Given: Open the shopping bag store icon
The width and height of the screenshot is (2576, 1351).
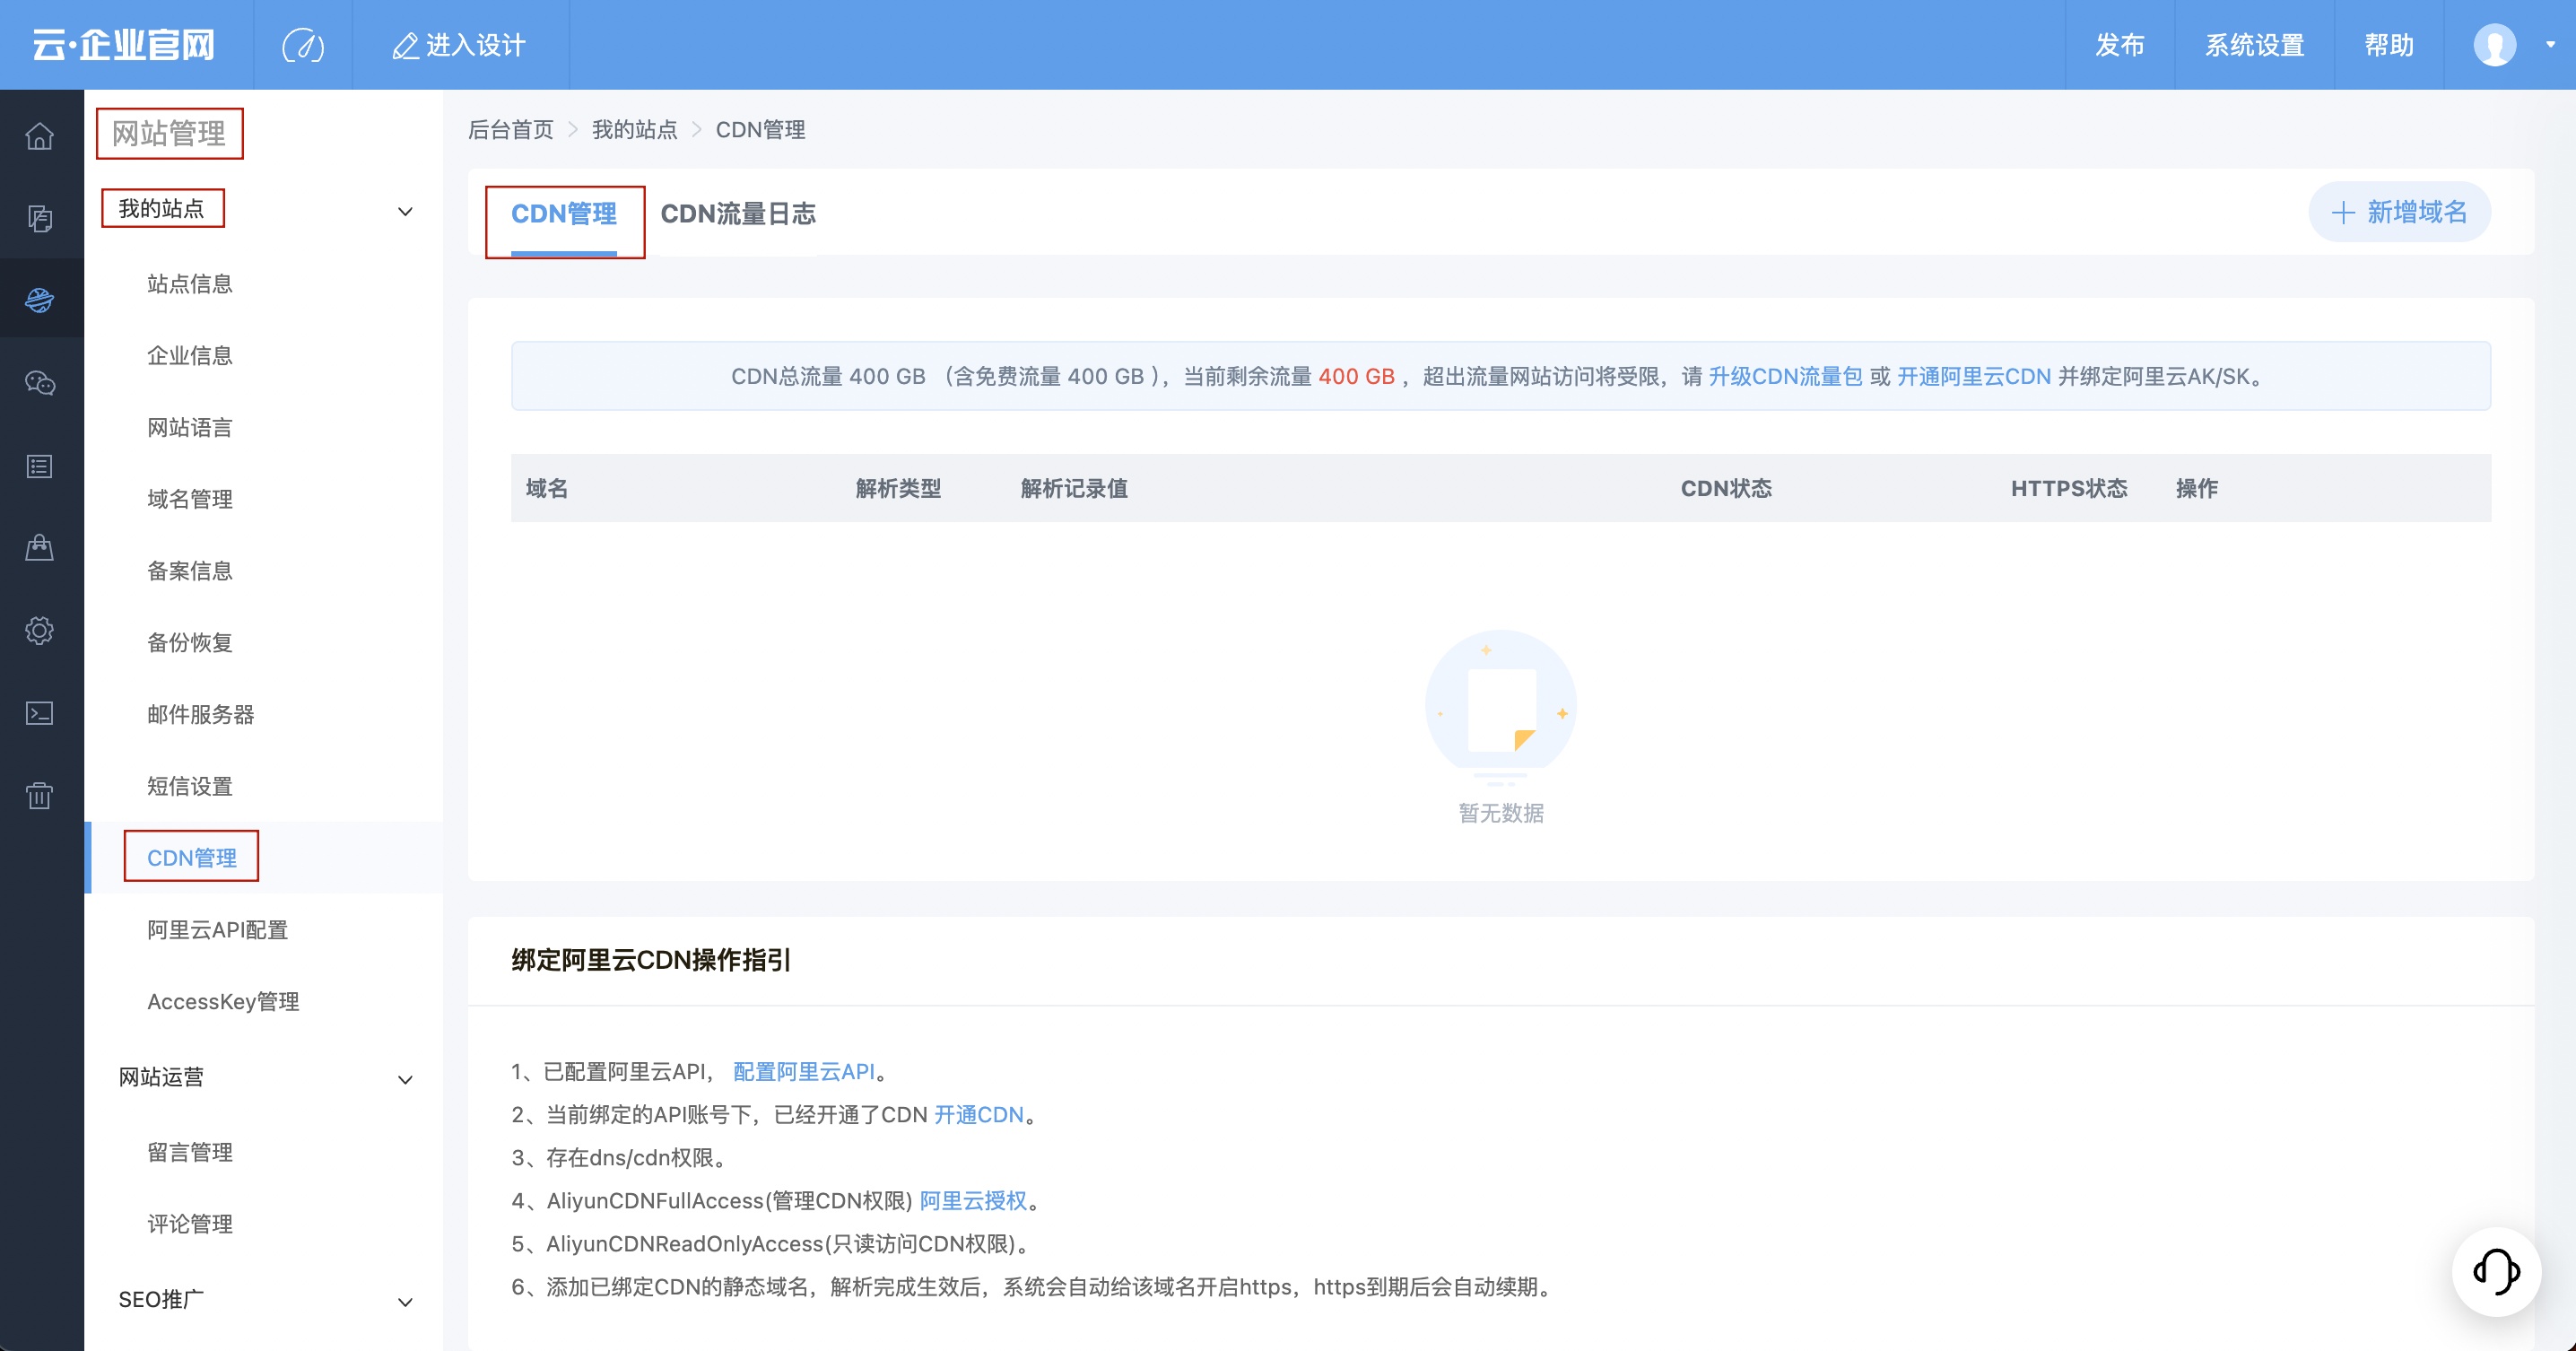Looking at the screenshot, I should [40, 548].
